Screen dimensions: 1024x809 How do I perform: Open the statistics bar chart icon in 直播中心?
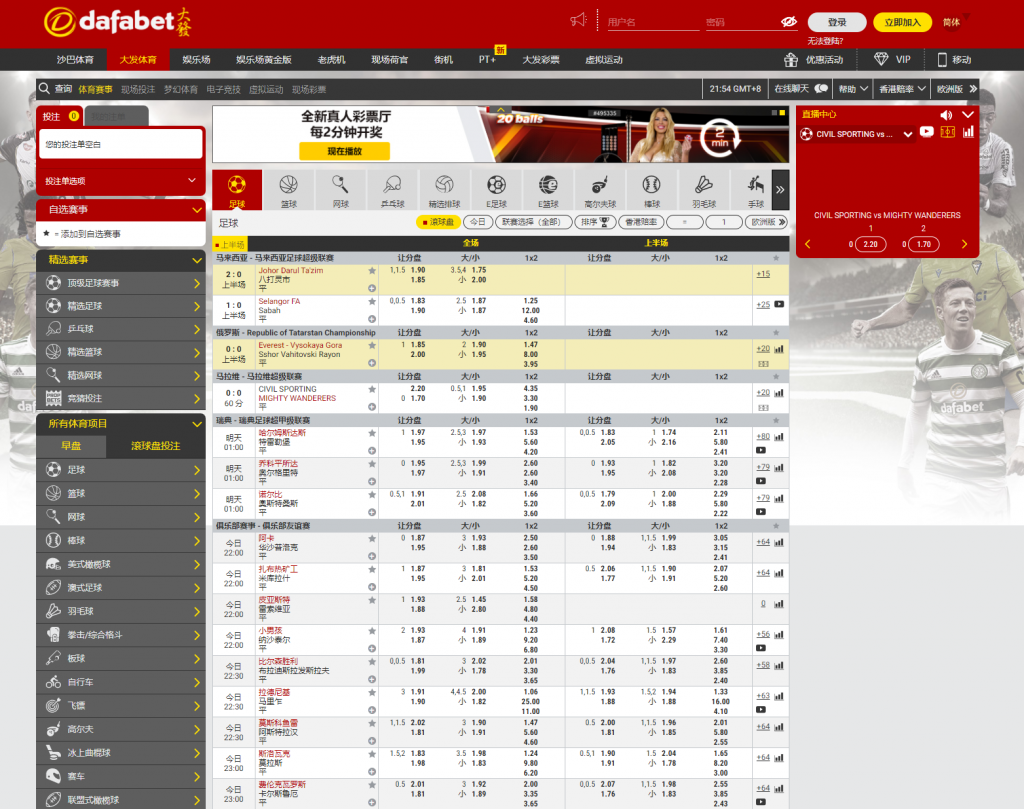(967, 133)
